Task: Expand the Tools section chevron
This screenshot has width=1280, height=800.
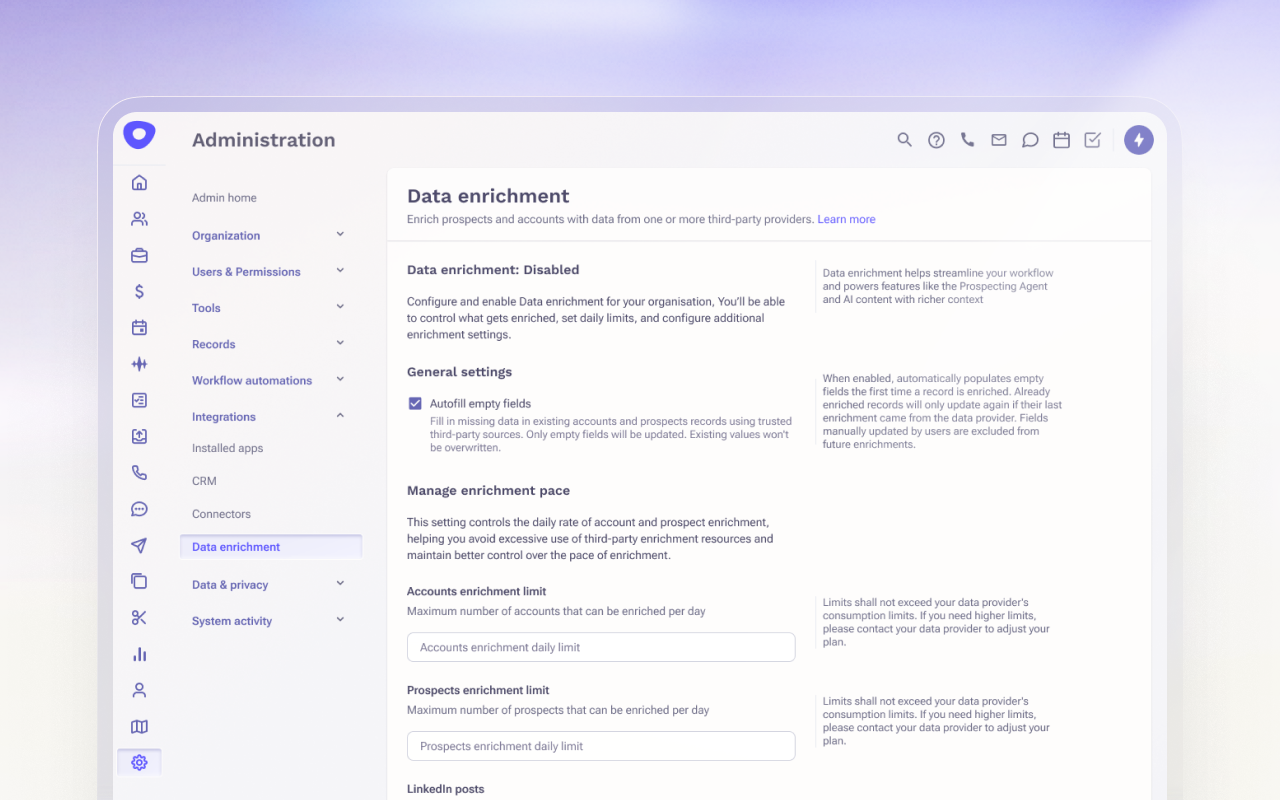Action: click(340, 306)
